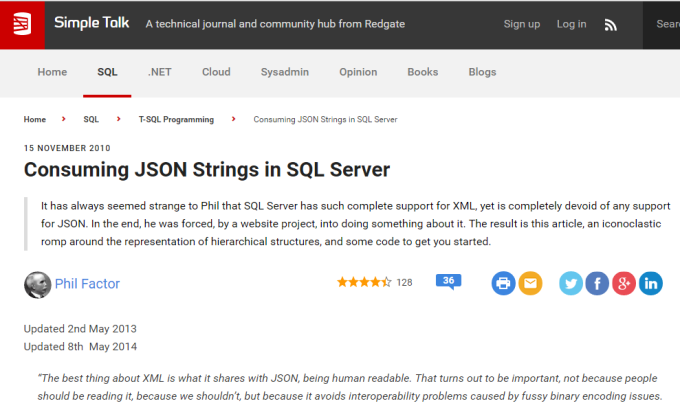
Task: Email the article via envelope icon
Action: click(530, 283)
